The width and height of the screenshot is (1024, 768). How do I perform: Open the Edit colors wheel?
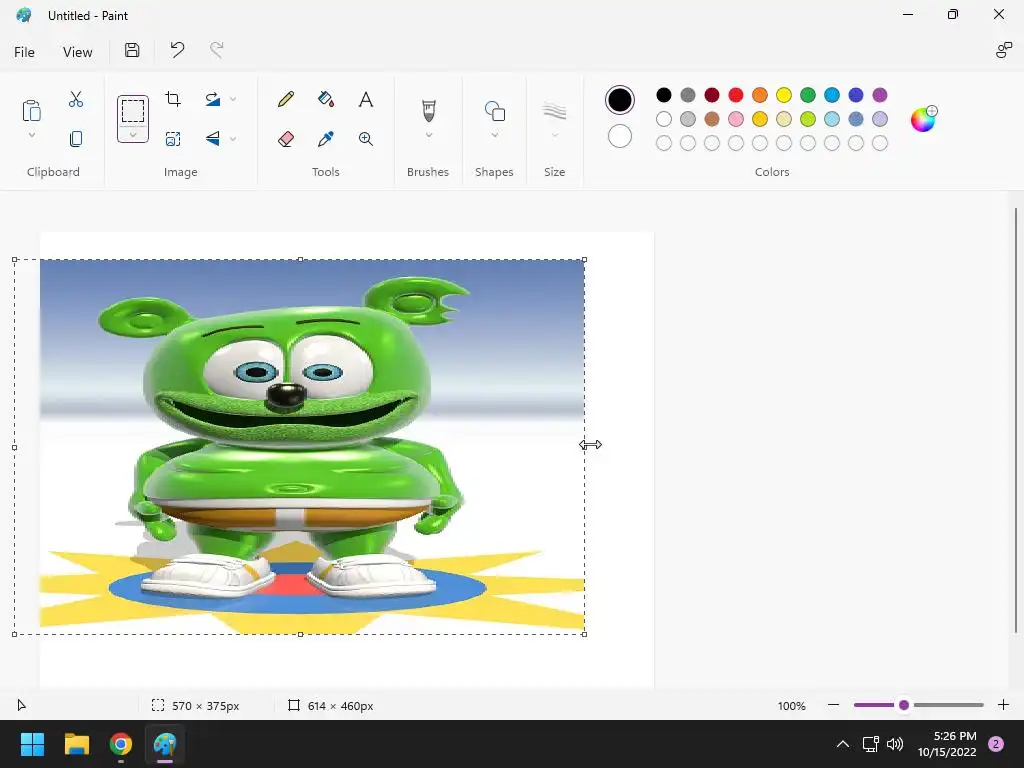[923, 119]
